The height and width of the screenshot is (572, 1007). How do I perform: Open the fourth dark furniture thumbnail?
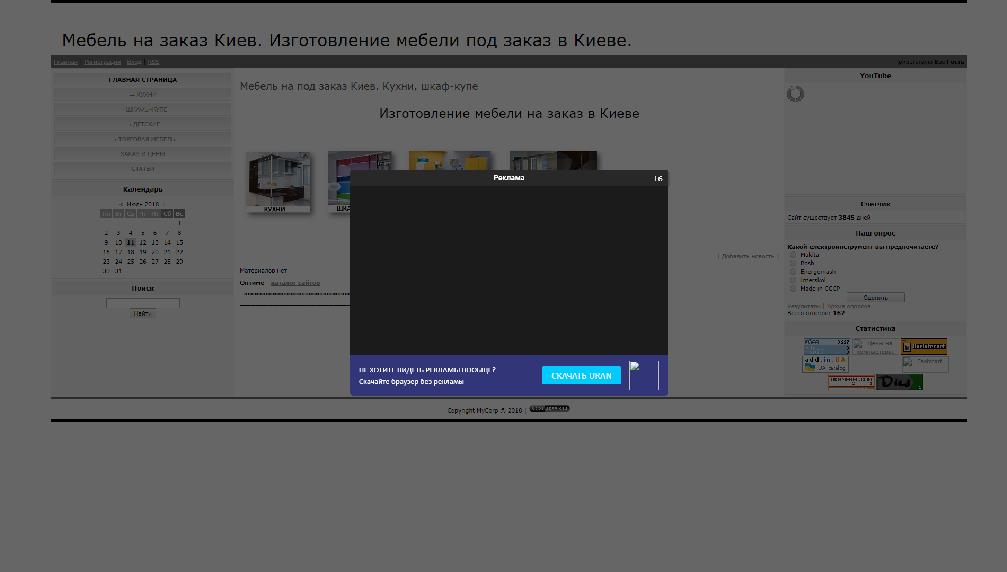click(x=554, y=160)
